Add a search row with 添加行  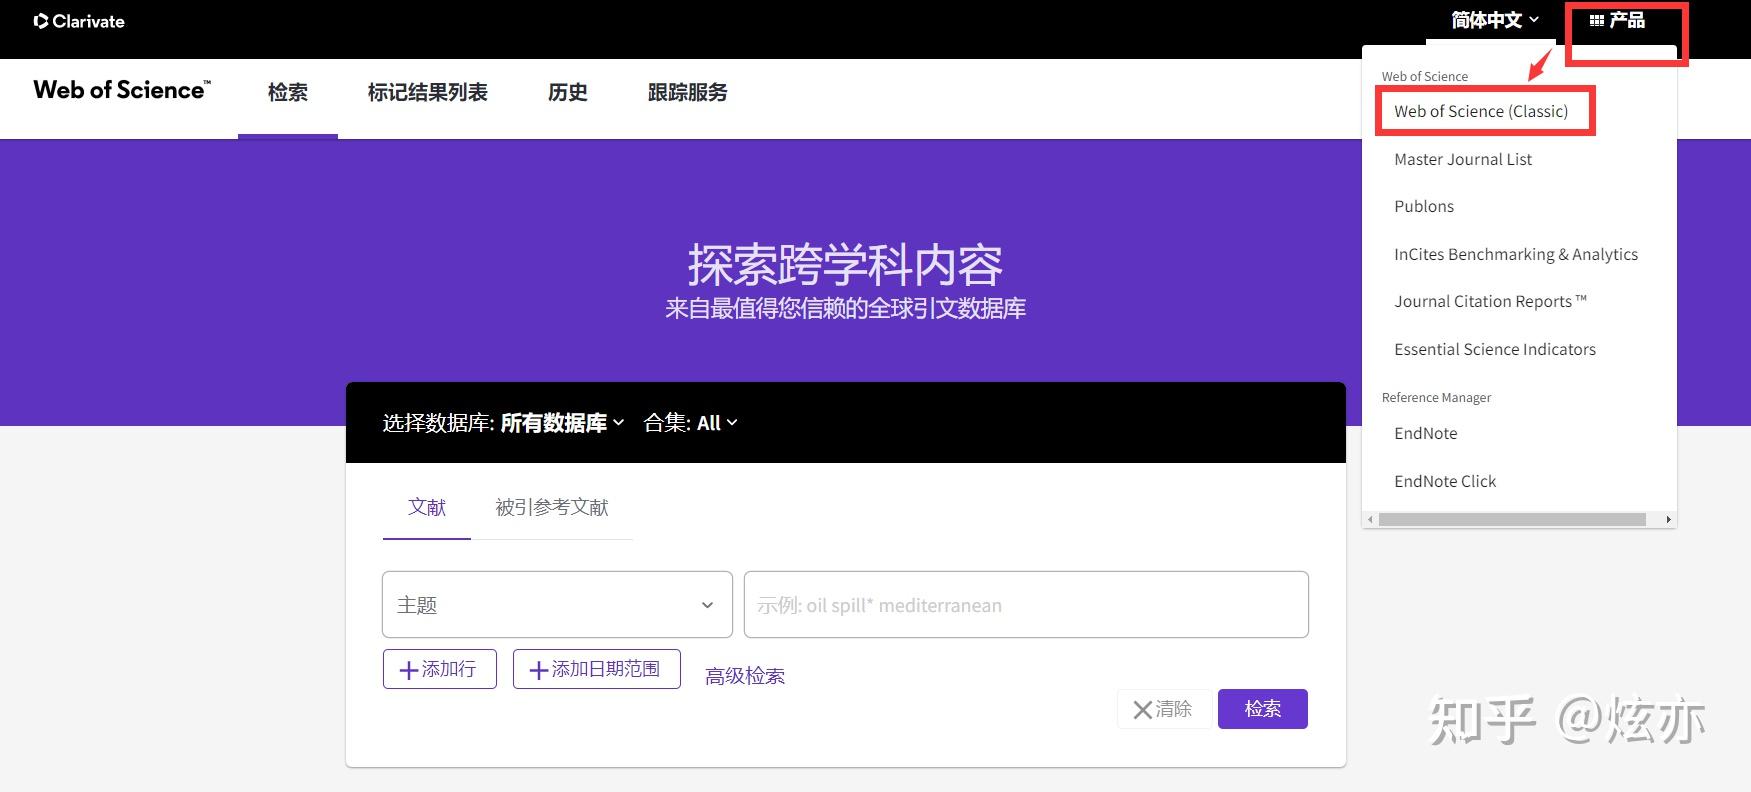[440, 669]
